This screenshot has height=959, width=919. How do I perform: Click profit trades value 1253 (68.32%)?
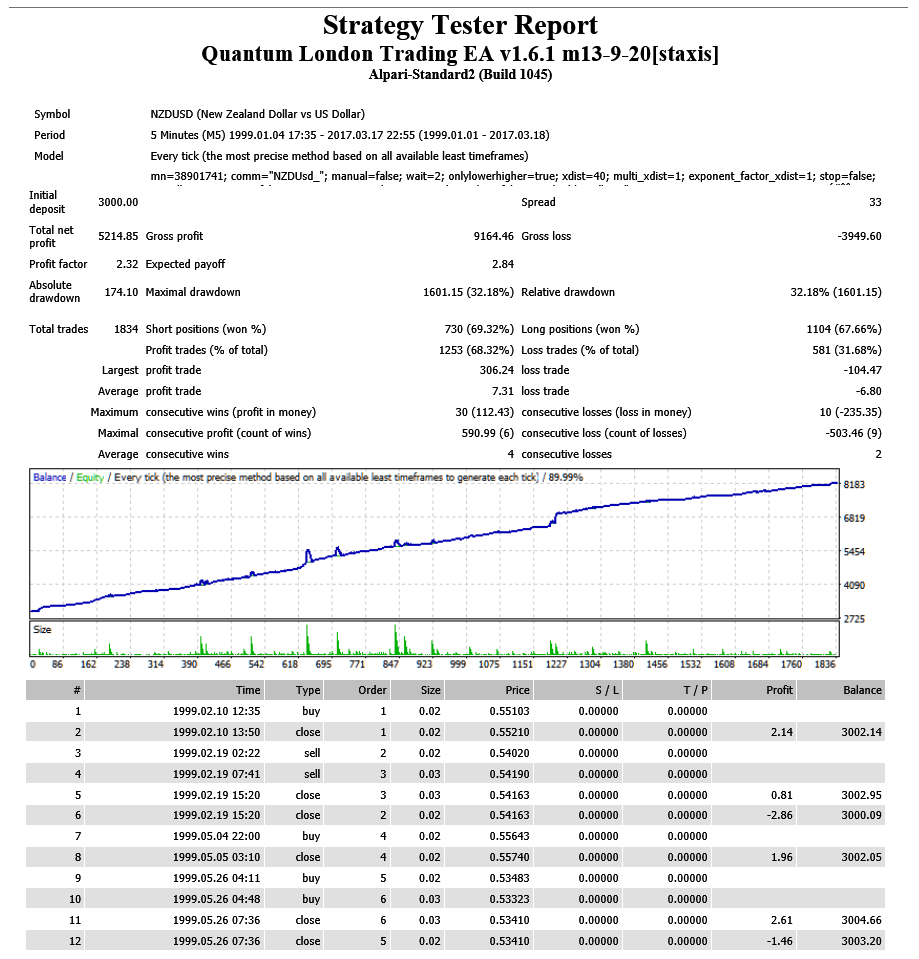coord(476,350)
